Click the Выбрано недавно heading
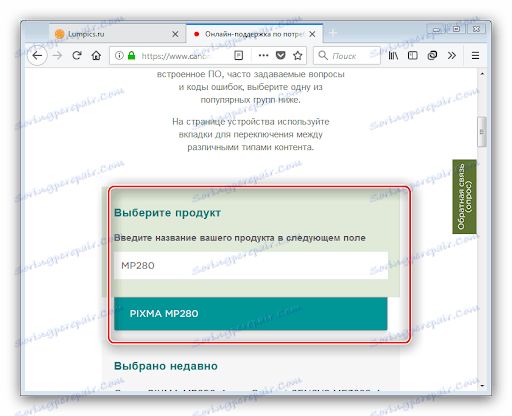The image size is (512, 416). [x=166, y=366]
